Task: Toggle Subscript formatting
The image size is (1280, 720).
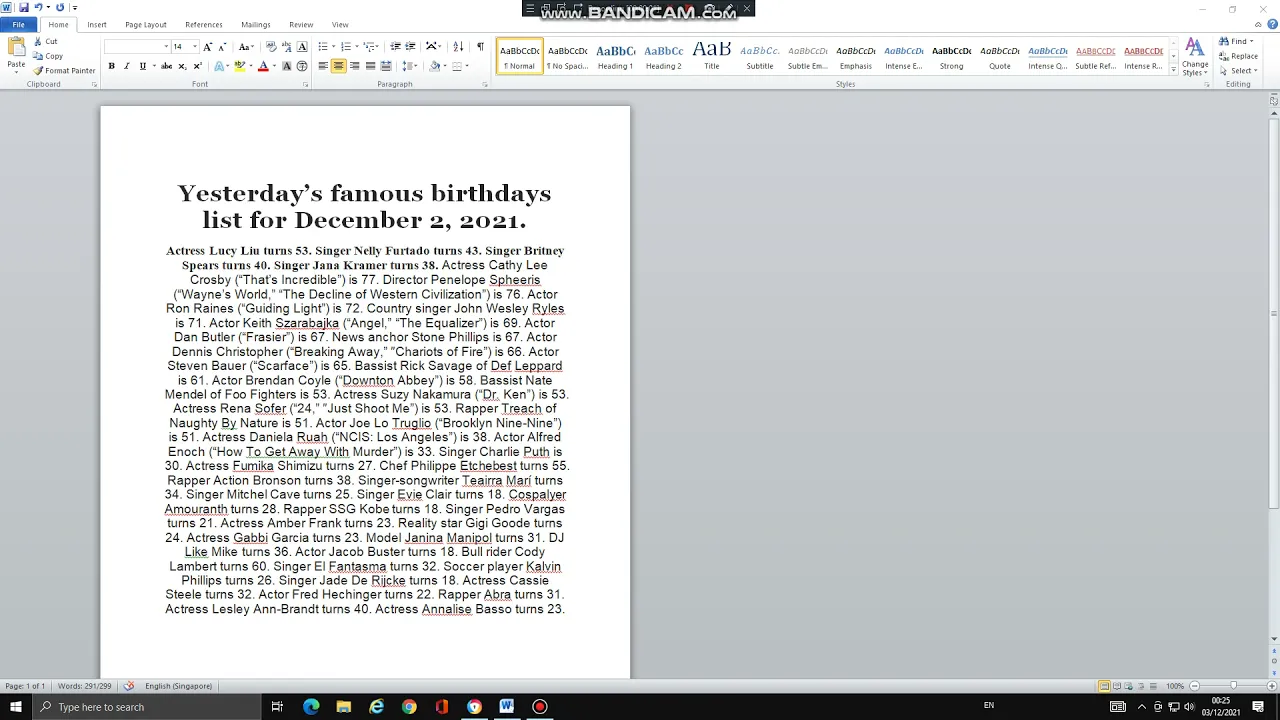Action: click(x=182, y=66)
